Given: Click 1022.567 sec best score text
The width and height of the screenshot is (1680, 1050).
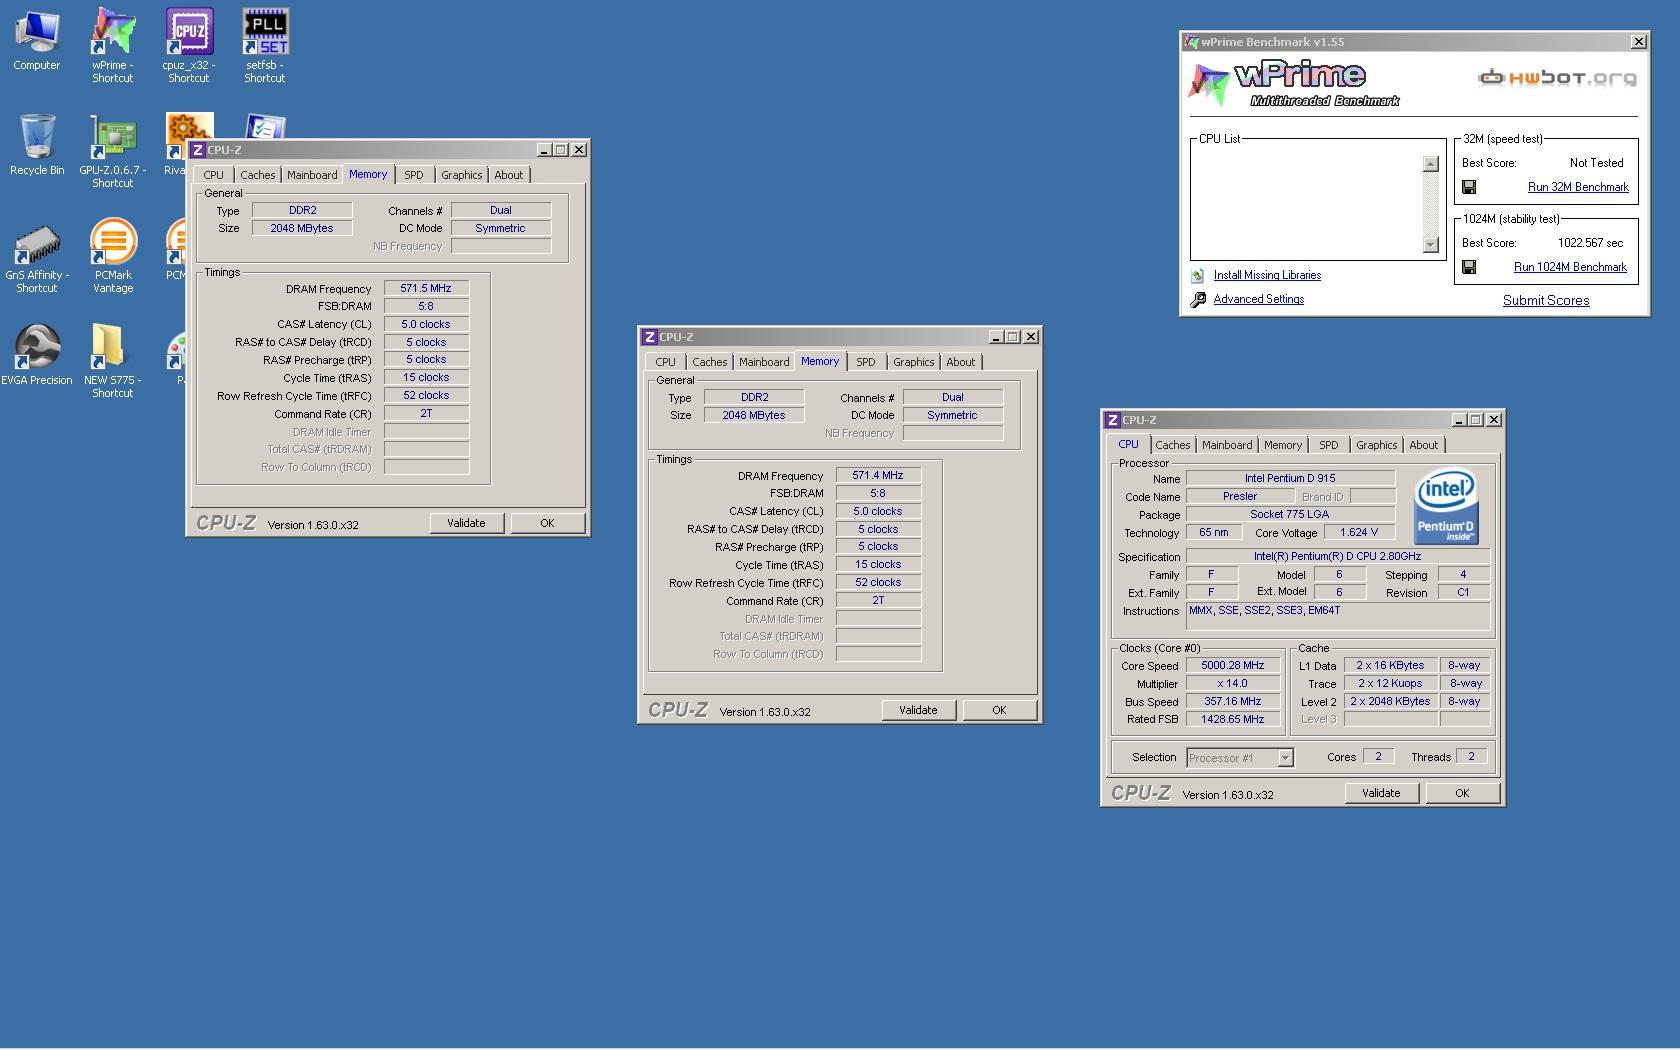Looking at the screenshot, I should point(1591,243).
